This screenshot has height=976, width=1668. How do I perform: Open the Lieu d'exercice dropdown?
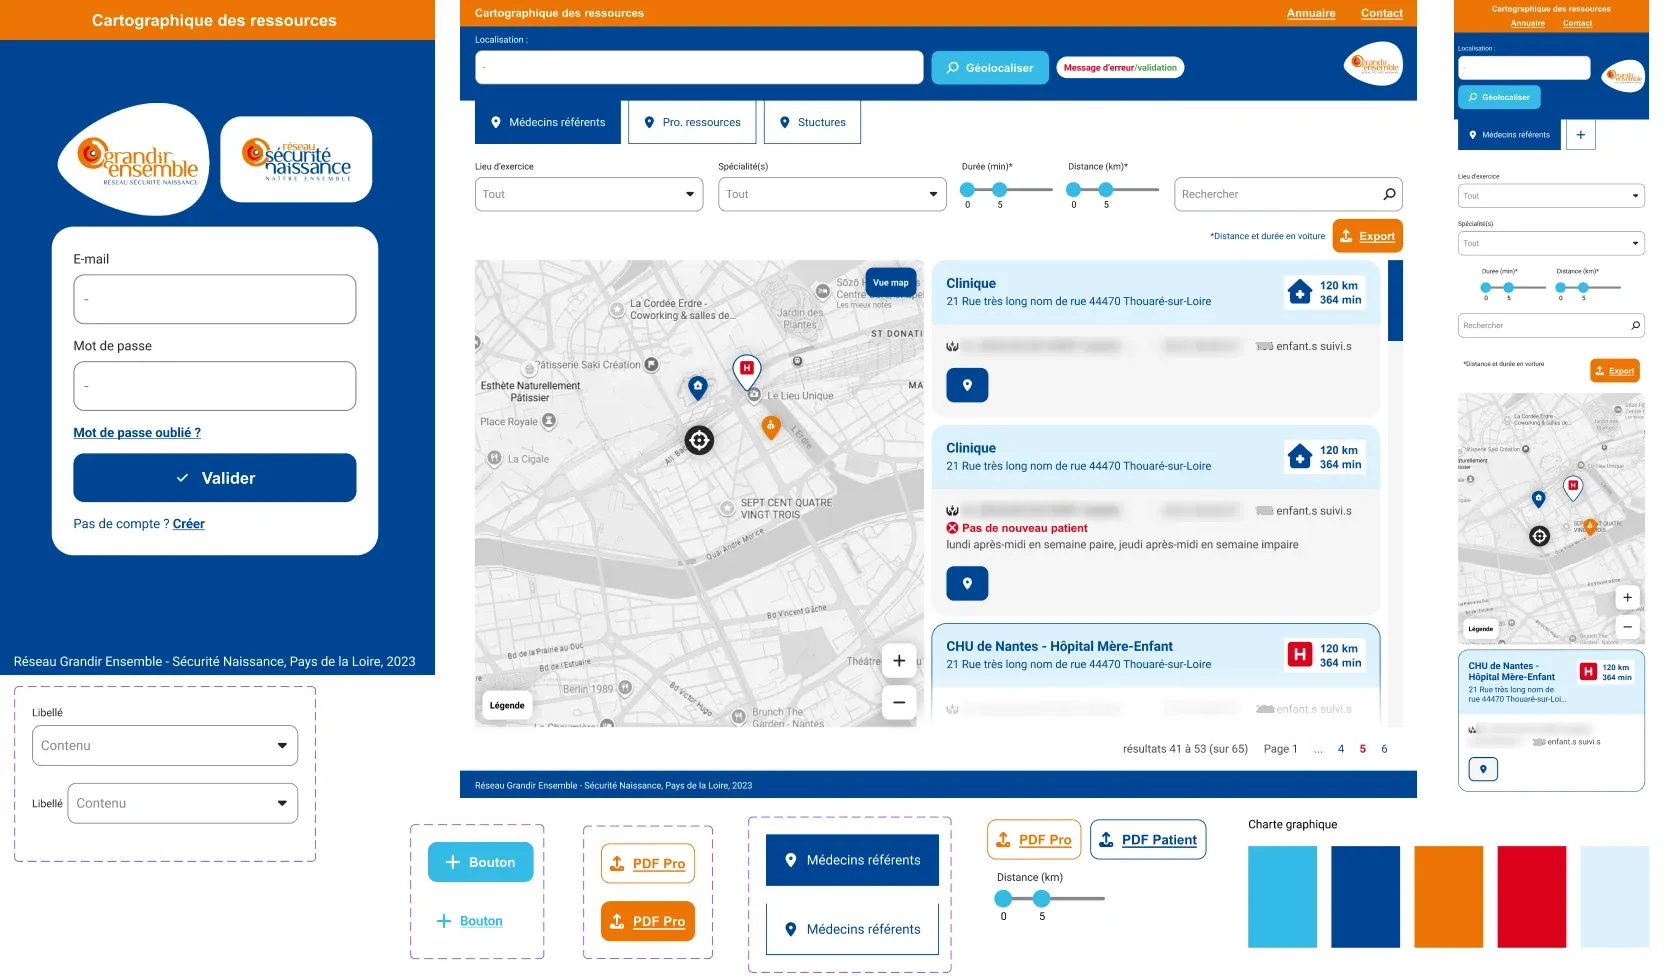pos(589,194)
